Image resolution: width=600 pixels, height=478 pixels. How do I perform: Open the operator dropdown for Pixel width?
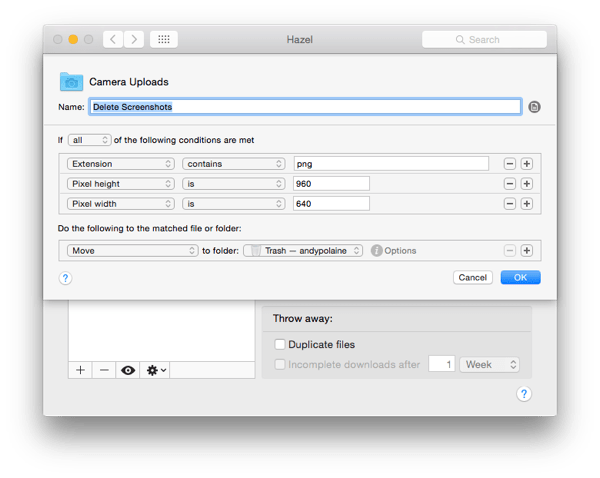[x=234, y=204]
